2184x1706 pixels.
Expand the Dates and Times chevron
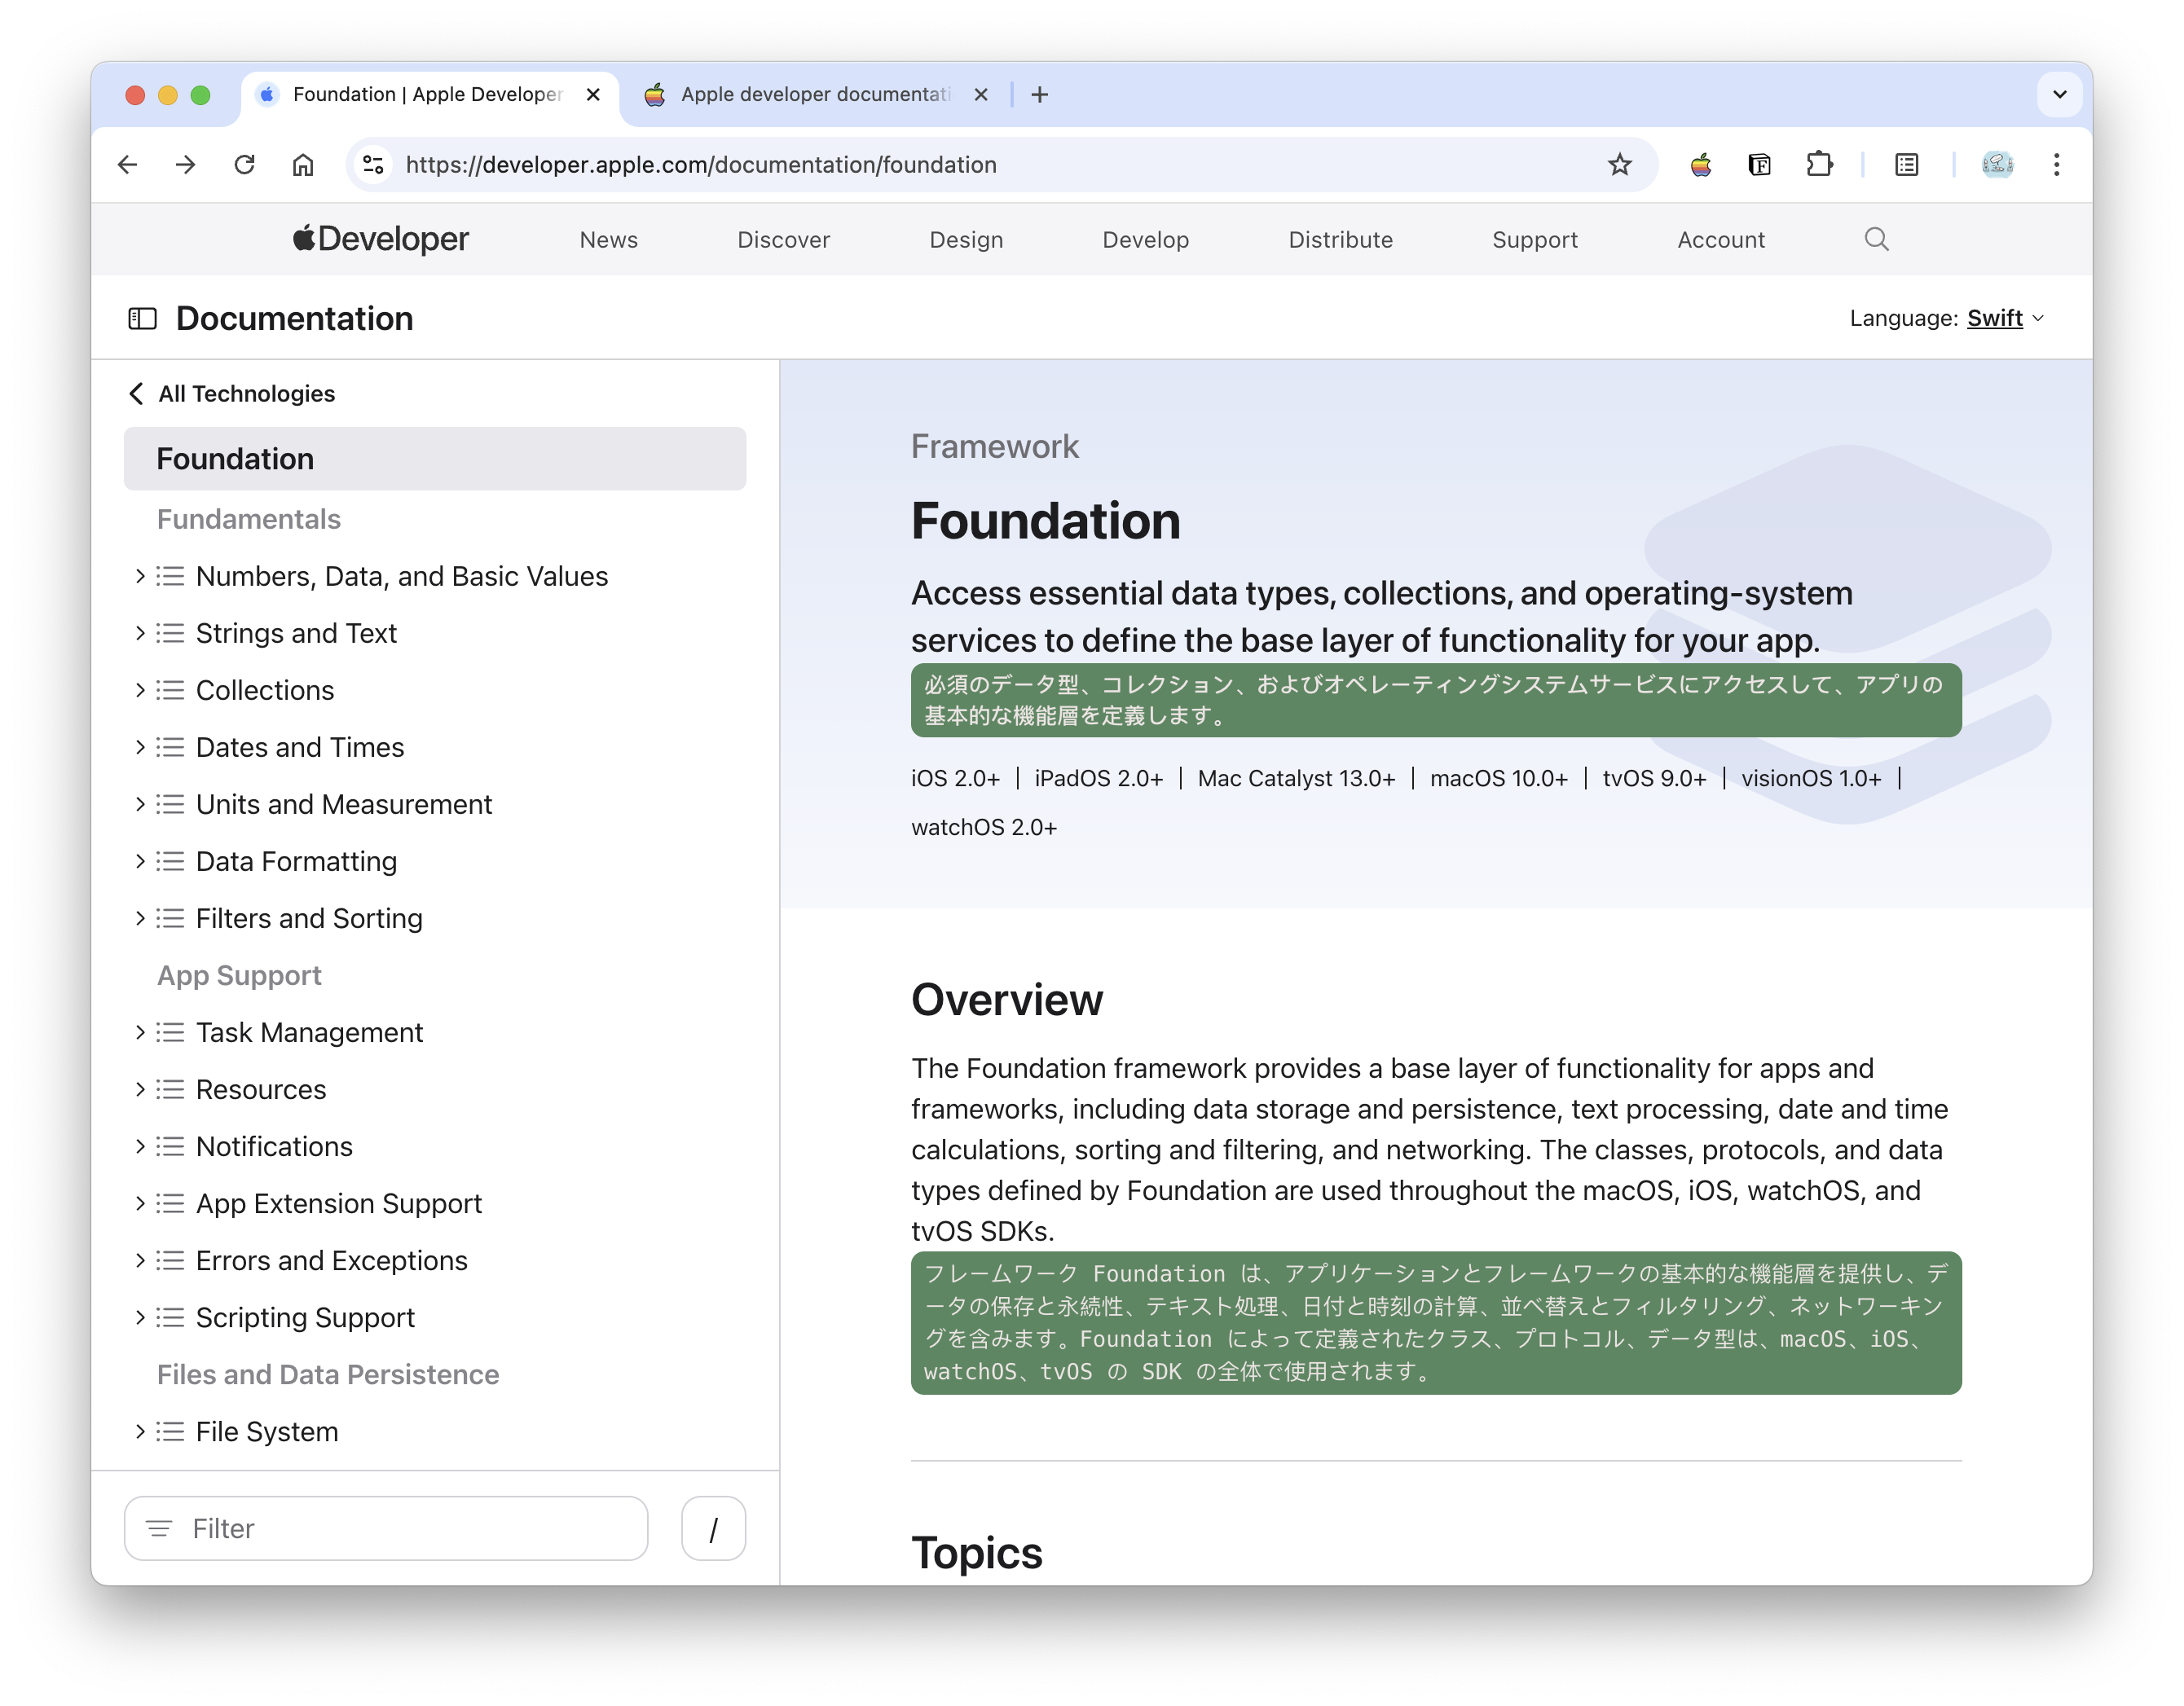click(x=140, y=747)
